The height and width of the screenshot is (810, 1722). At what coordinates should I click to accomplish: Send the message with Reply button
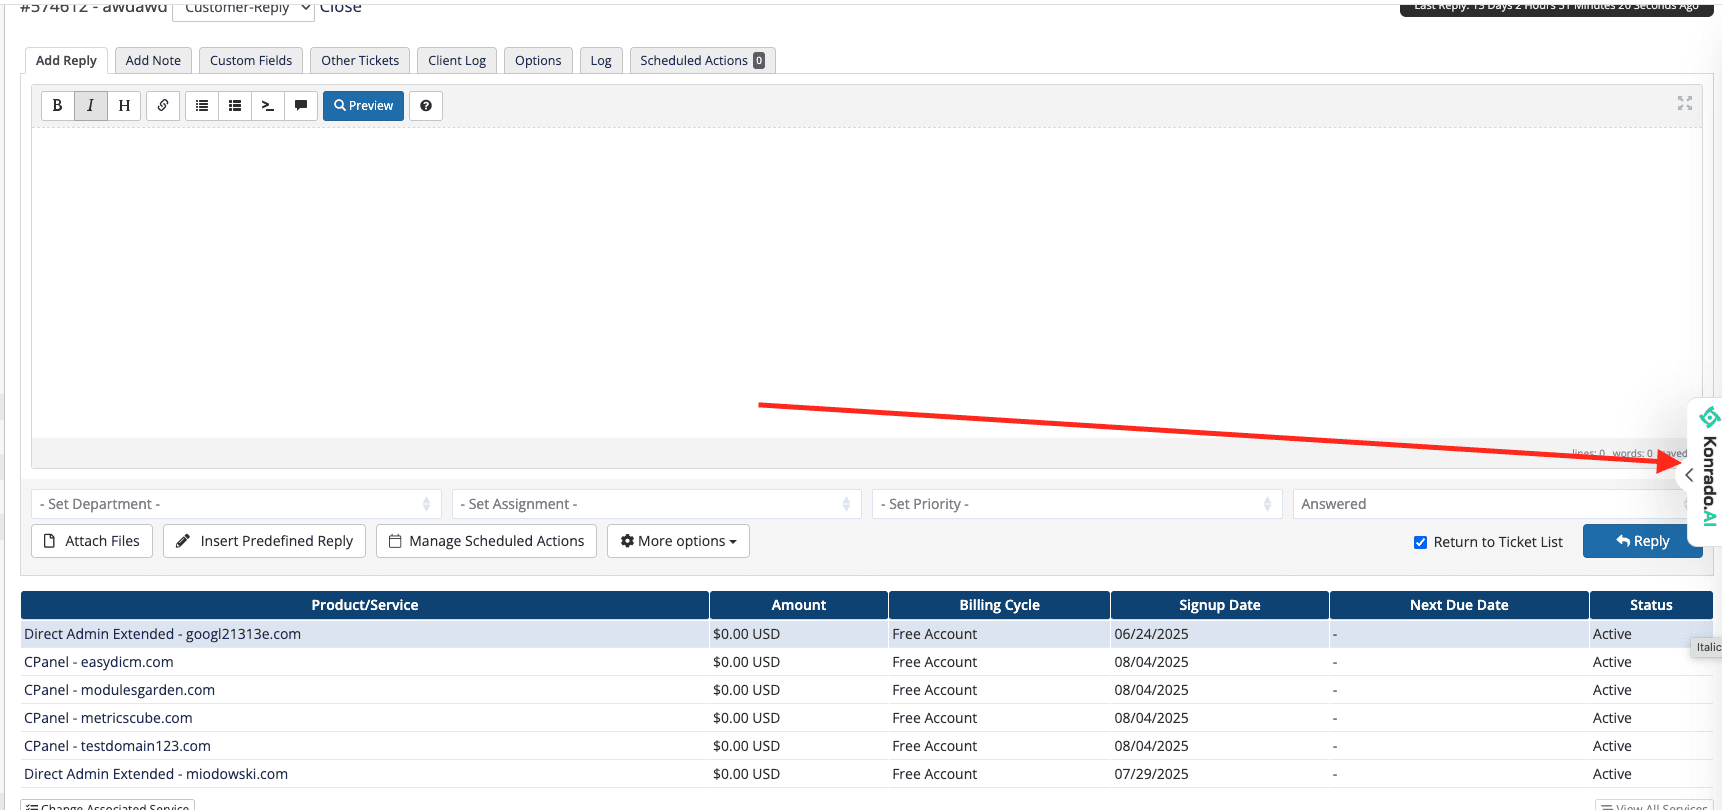point(1641,541)
